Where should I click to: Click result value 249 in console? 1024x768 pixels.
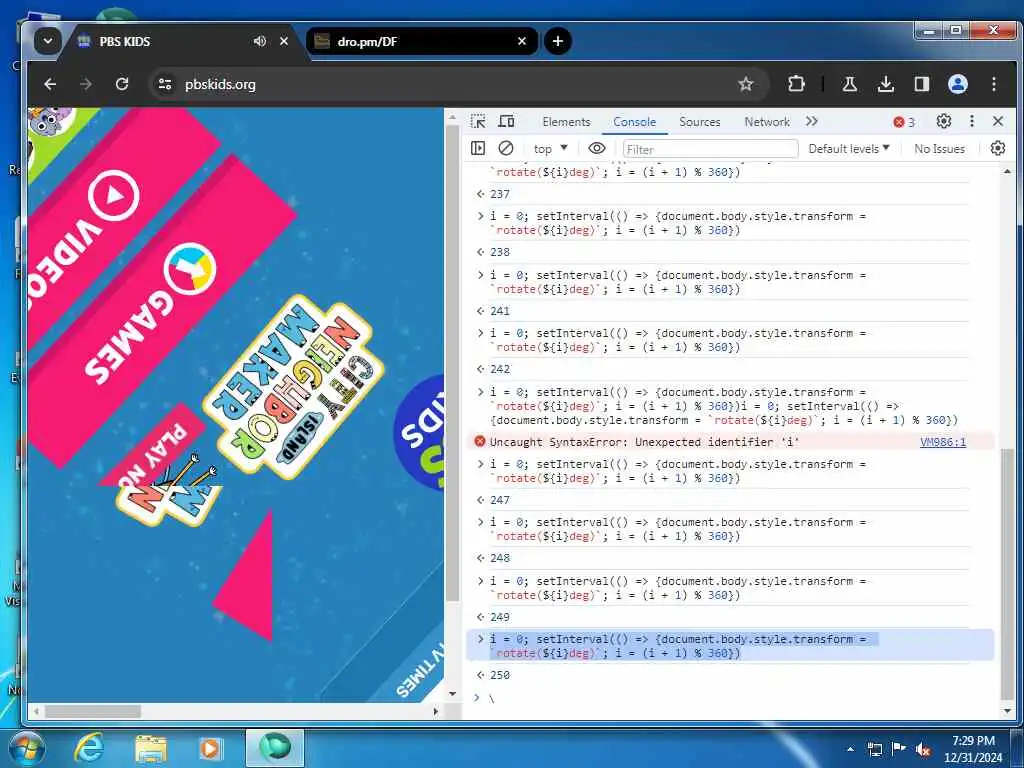pyautogui.click(x=500, y=617)
